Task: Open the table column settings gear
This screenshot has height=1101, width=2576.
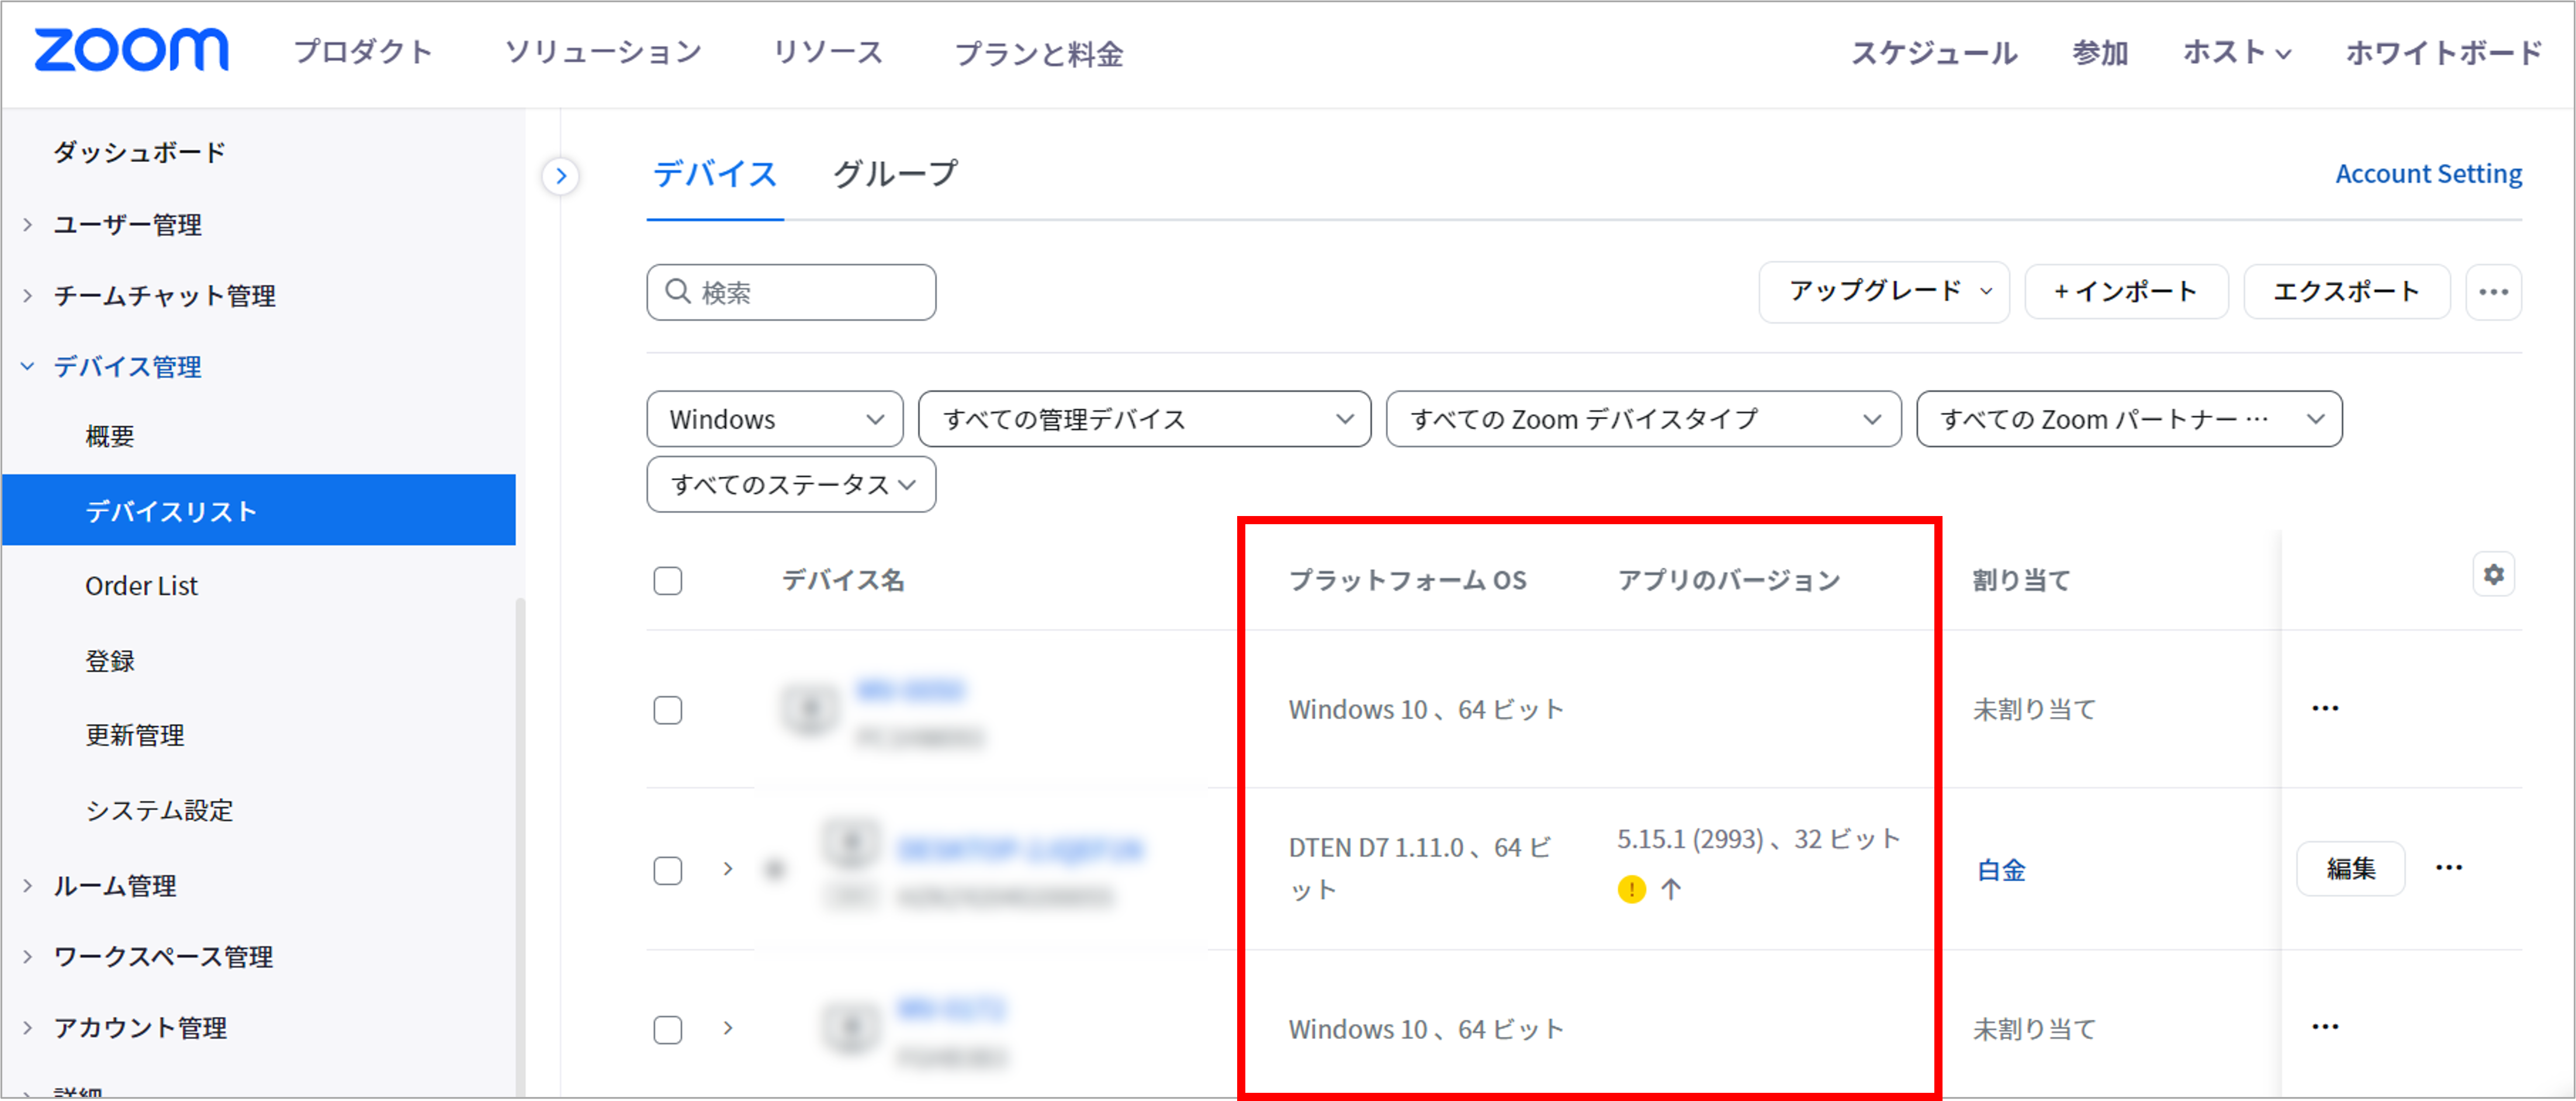Action: click(2494, 574)
